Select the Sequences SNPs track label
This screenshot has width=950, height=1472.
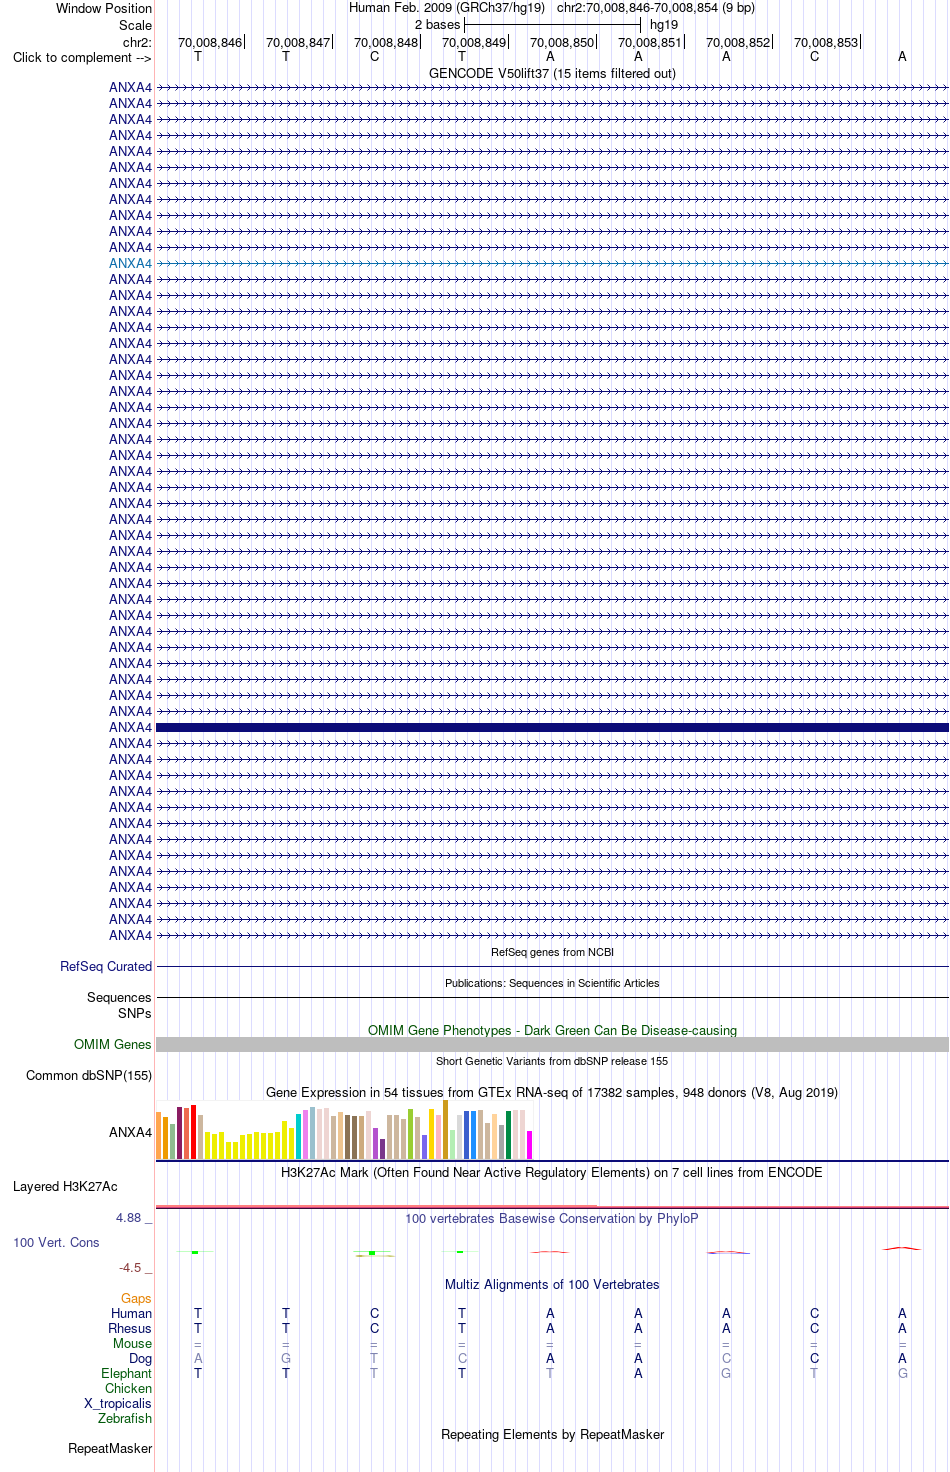119,1005
